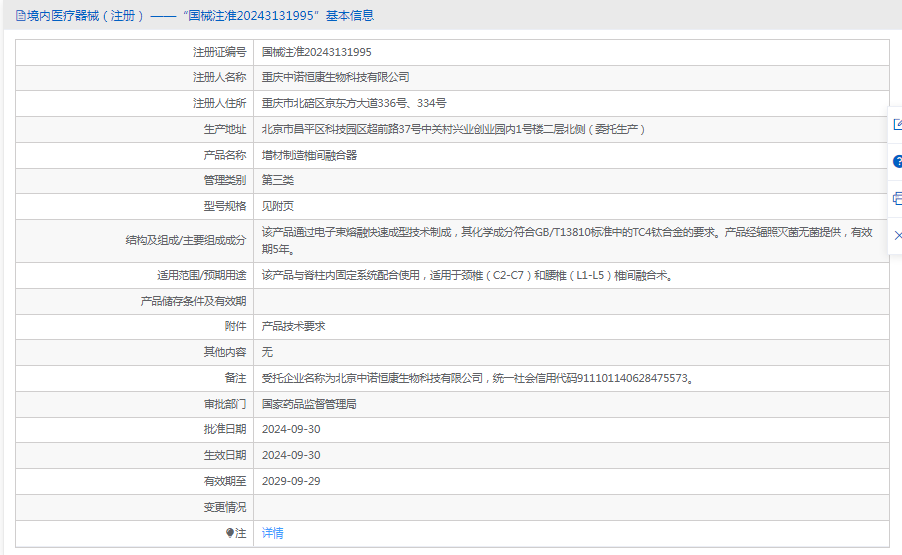Click expiry date 2029-09-29
Viewport: 902px width, 555px height.
pos(291,481)
